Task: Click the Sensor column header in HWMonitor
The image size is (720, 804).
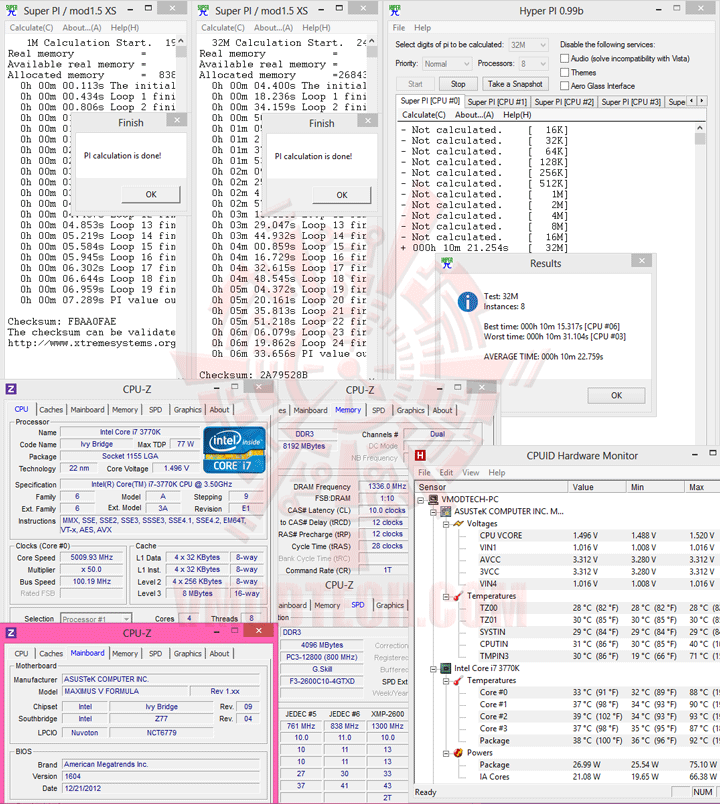Action: pos(492,487)
